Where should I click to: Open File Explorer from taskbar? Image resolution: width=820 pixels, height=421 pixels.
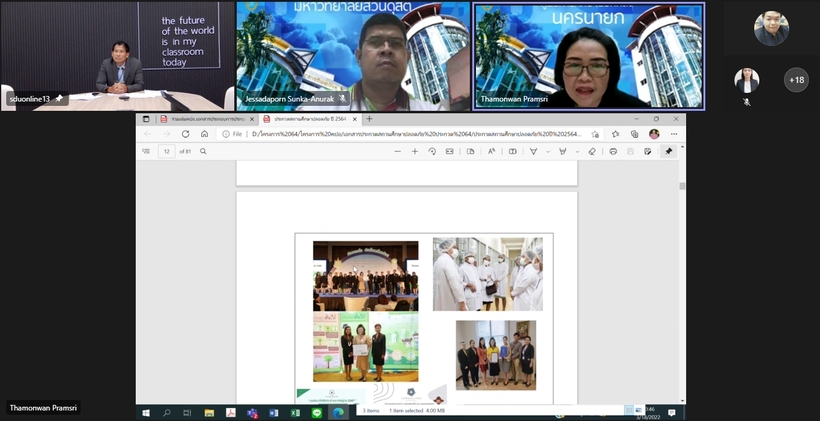(209, 413)
